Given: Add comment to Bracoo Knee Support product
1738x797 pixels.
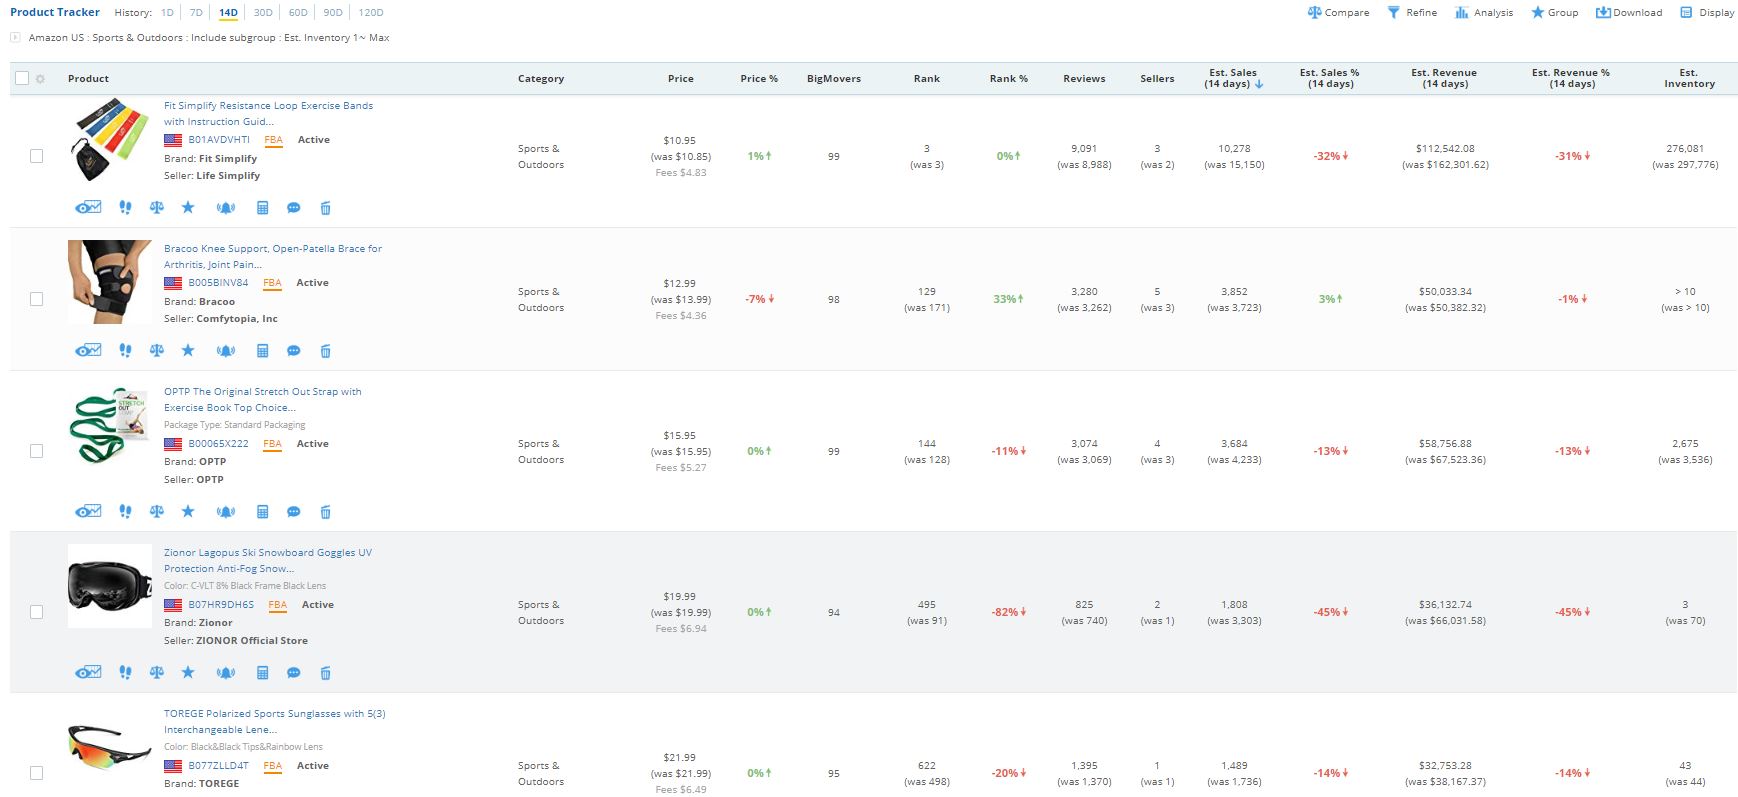Looking at the screenshot, I should [294, 351].
